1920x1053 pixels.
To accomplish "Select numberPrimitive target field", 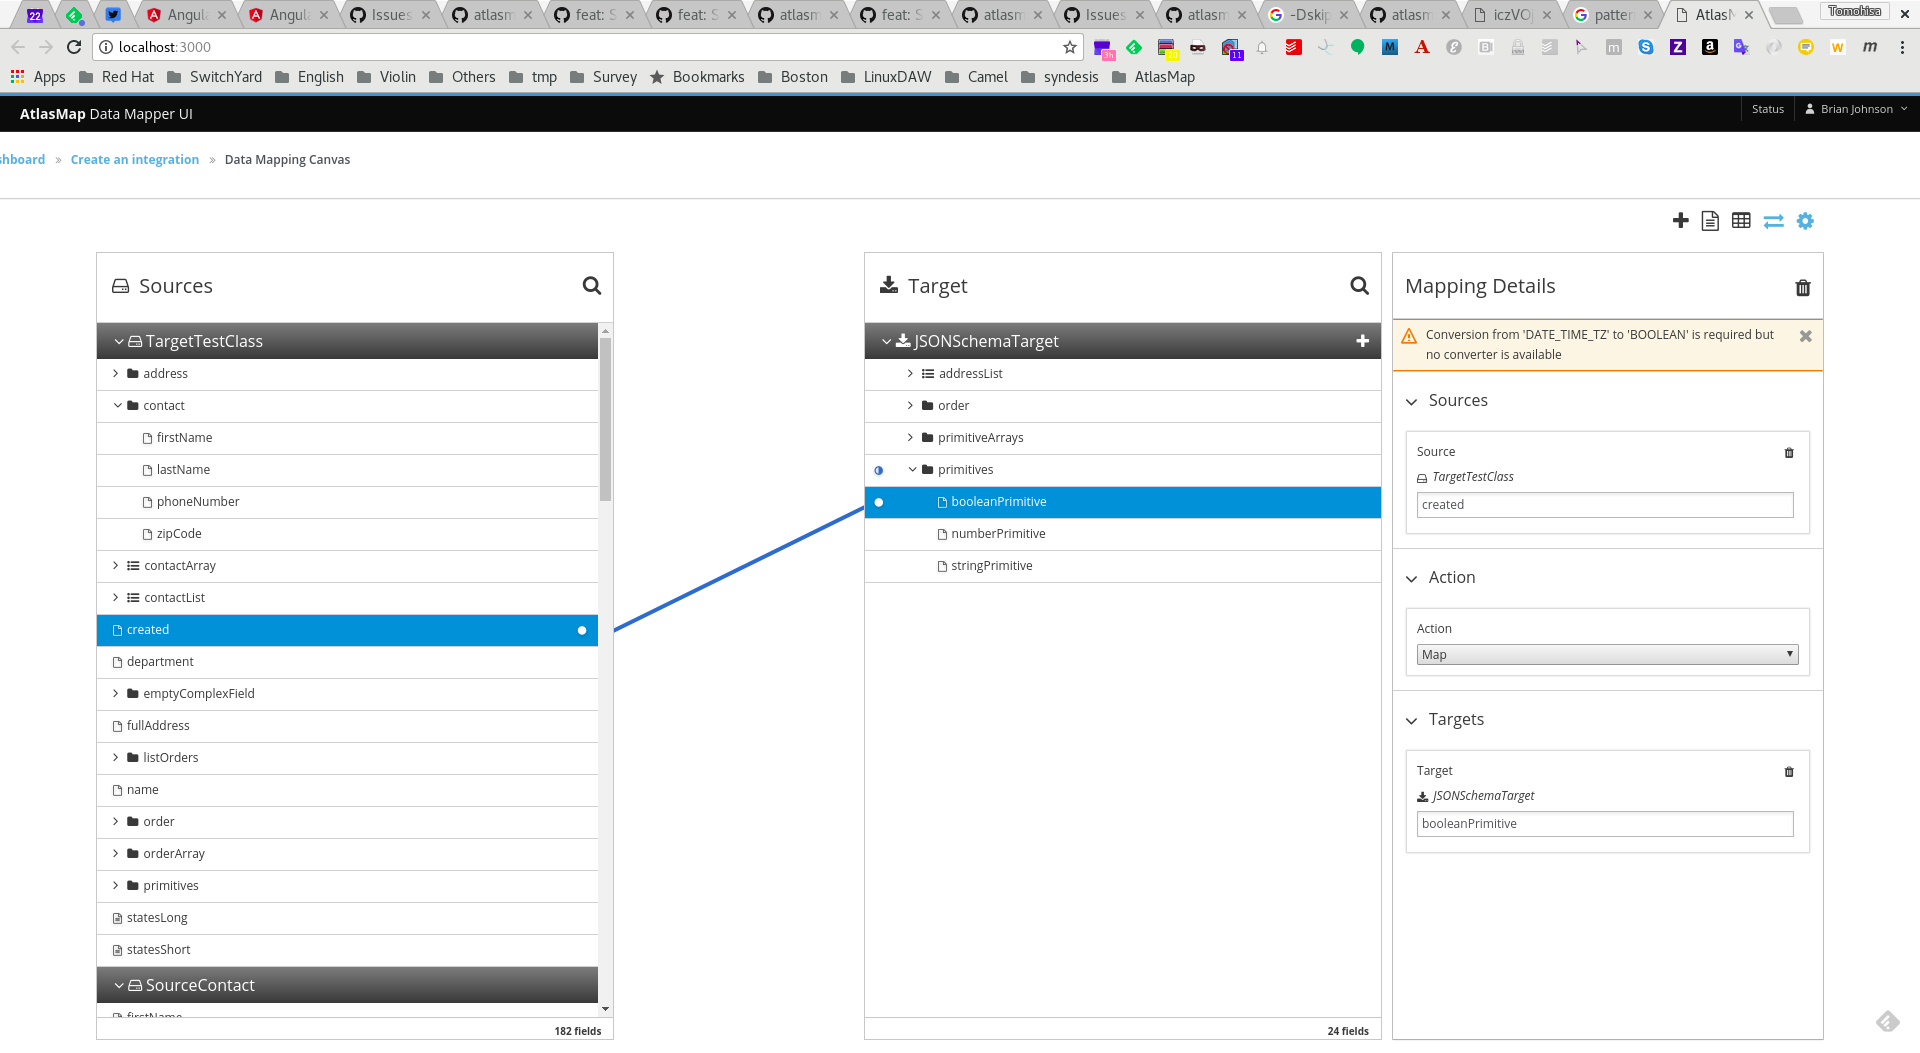I will [x=1122, y=534].
